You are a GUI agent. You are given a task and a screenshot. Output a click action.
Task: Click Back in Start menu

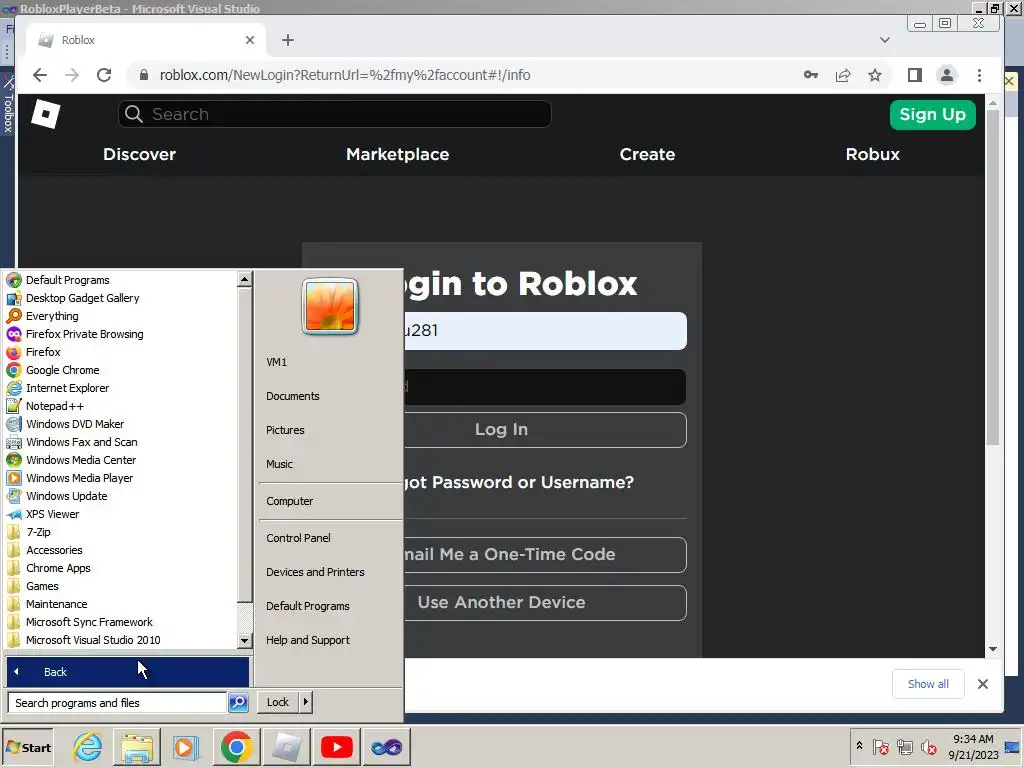tap(127, 672)
